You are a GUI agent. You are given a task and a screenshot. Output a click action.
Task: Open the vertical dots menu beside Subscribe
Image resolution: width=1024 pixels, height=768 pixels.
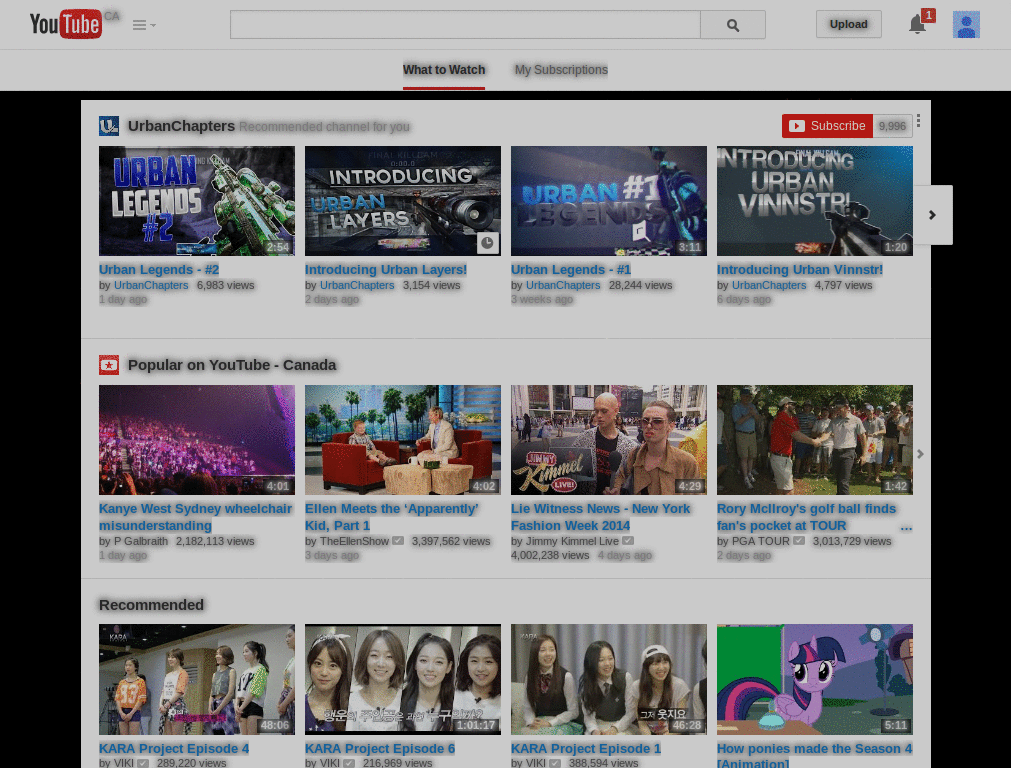tap(917, 120)
